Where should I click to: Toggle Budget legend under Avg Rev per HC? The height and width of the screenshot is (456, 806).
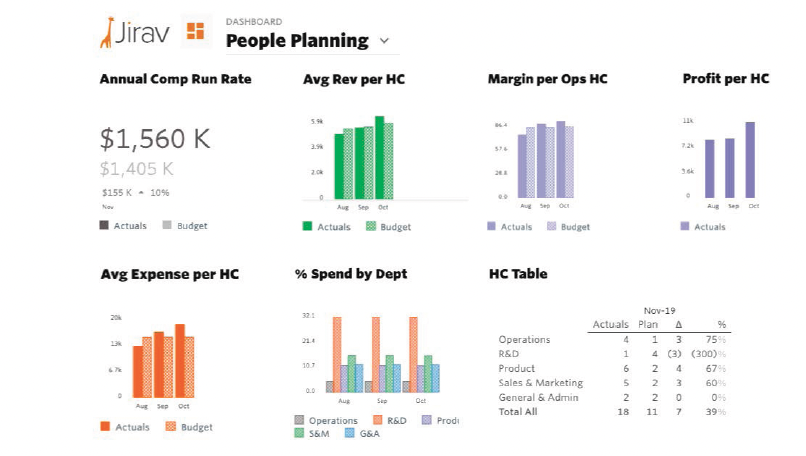(x=388, y=227)
